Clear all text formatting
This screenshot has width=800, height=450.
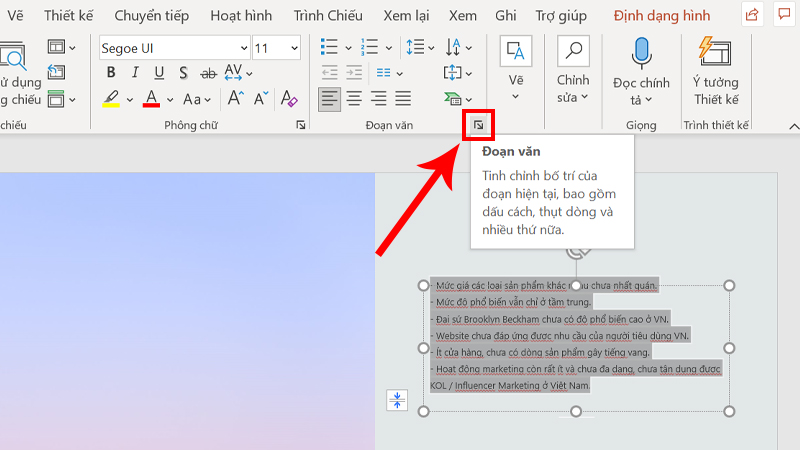click(289, 99)
